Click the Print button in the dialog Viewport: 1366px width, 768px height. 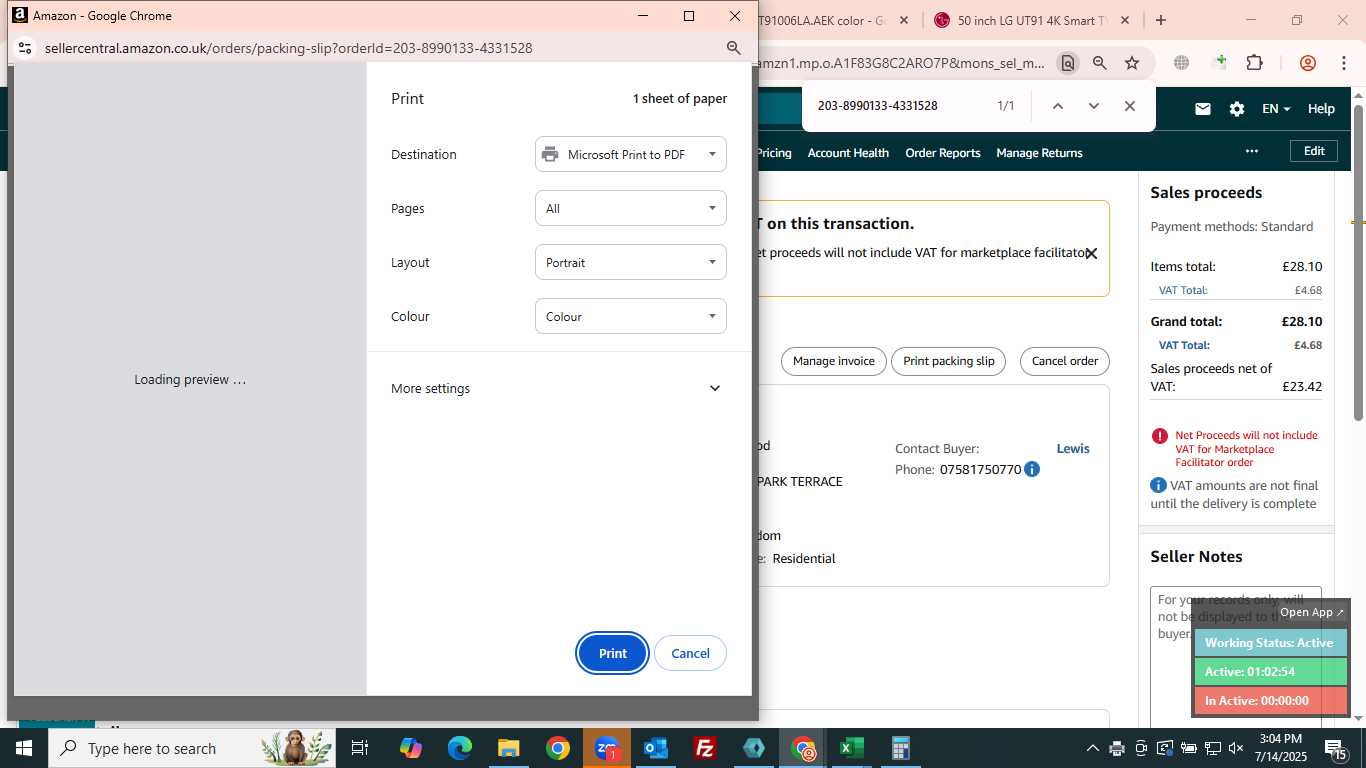click(x=612, y=653)
